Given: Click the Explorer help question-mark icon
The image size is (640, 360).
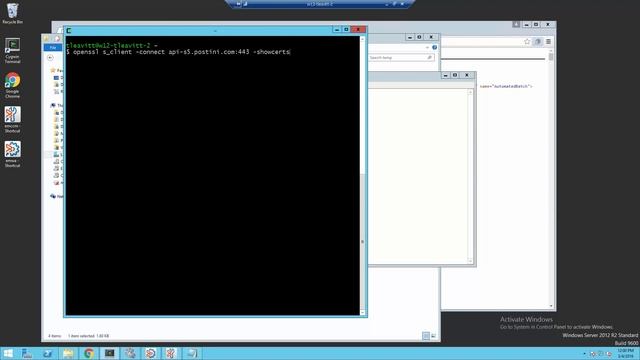Looking at the screenshot, I should click(x=435, y=47).
